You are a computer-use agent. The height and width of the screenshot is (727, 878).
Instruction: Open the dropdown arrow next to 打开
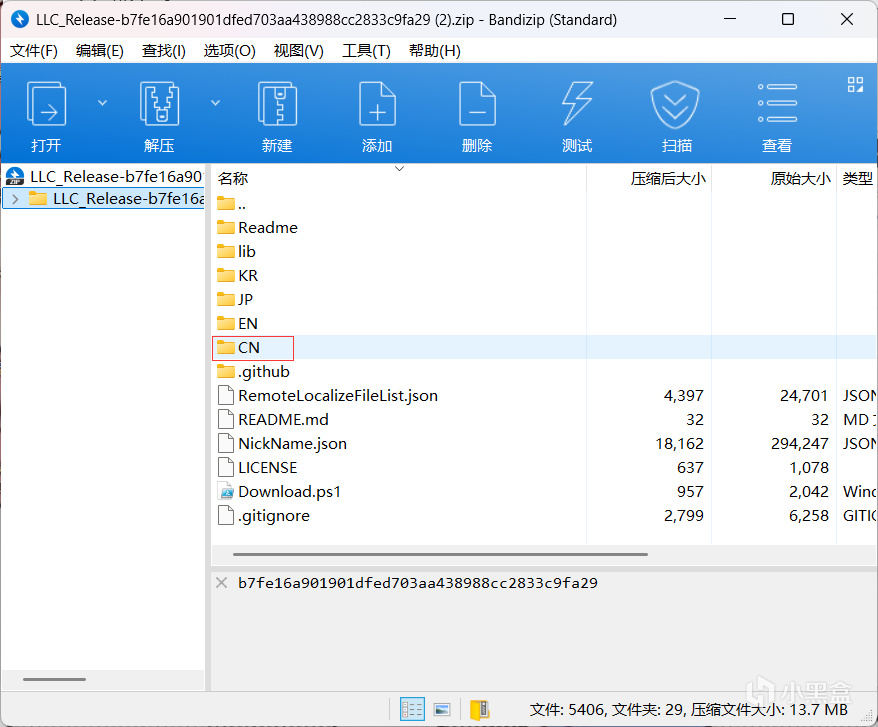pyautogui.click(x=102, y=103)
